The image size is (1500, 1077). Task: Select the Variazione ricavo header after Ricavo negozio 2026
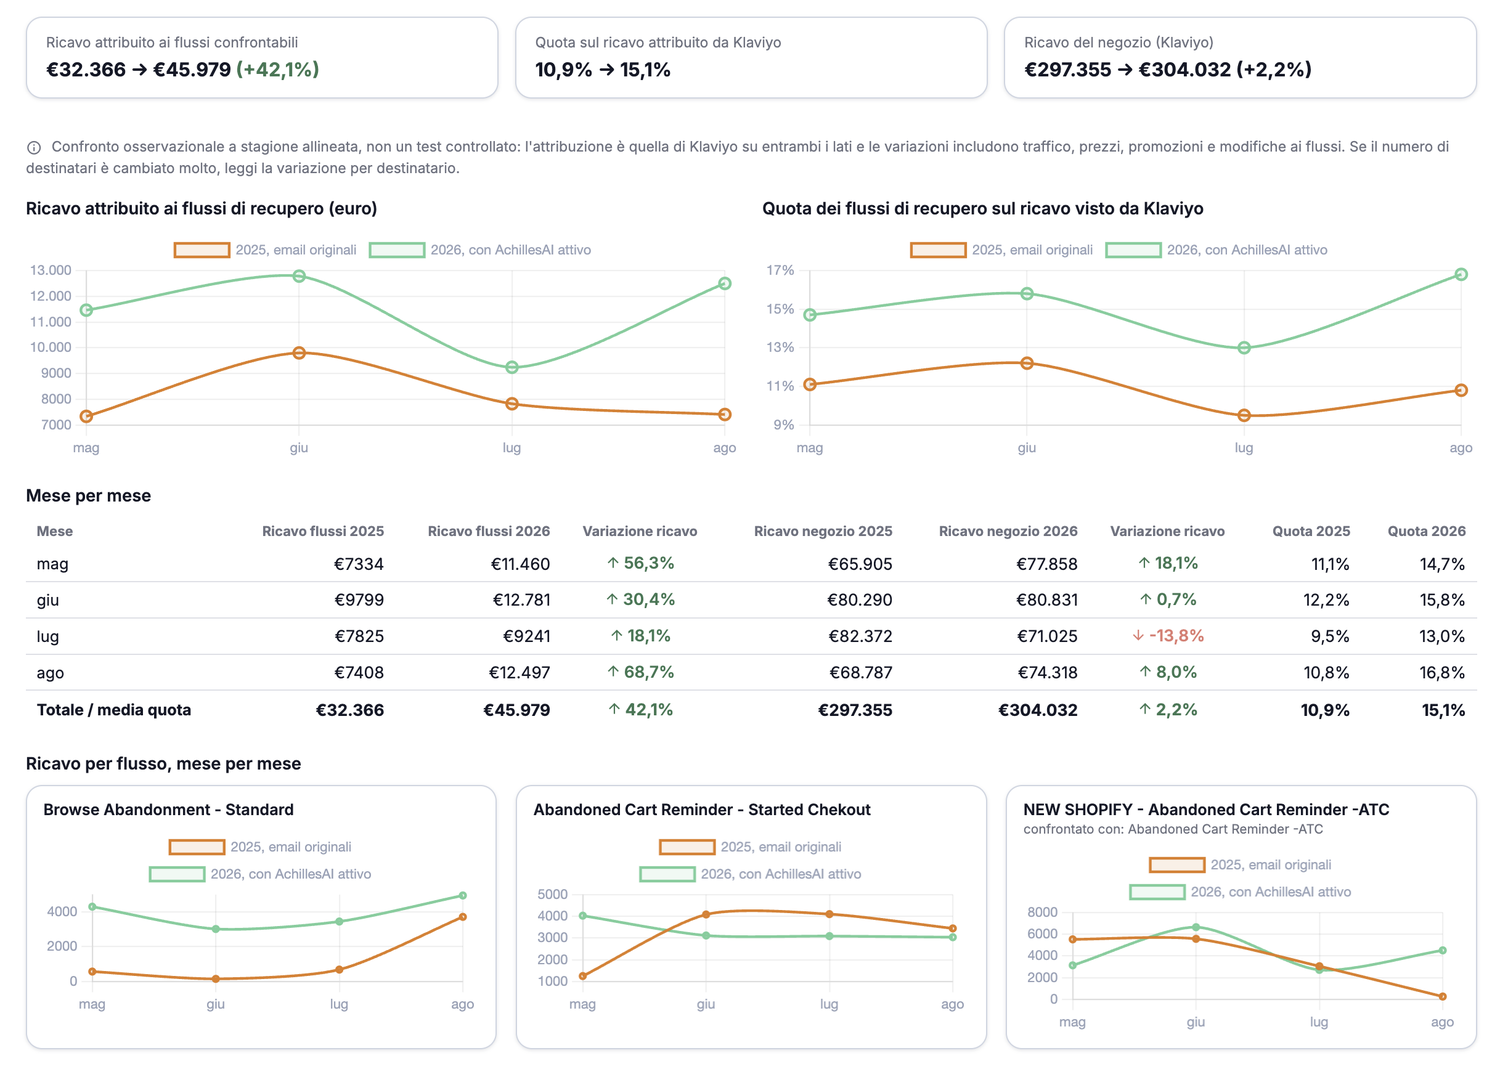pos(1167,531)
